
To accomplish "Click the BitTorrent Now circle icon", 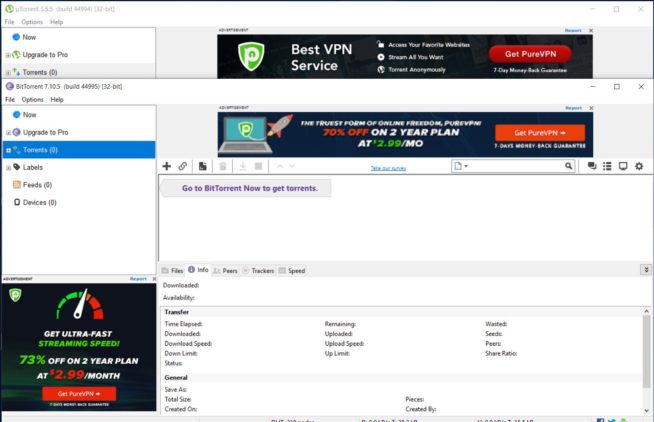I will [x=17, y=114].
